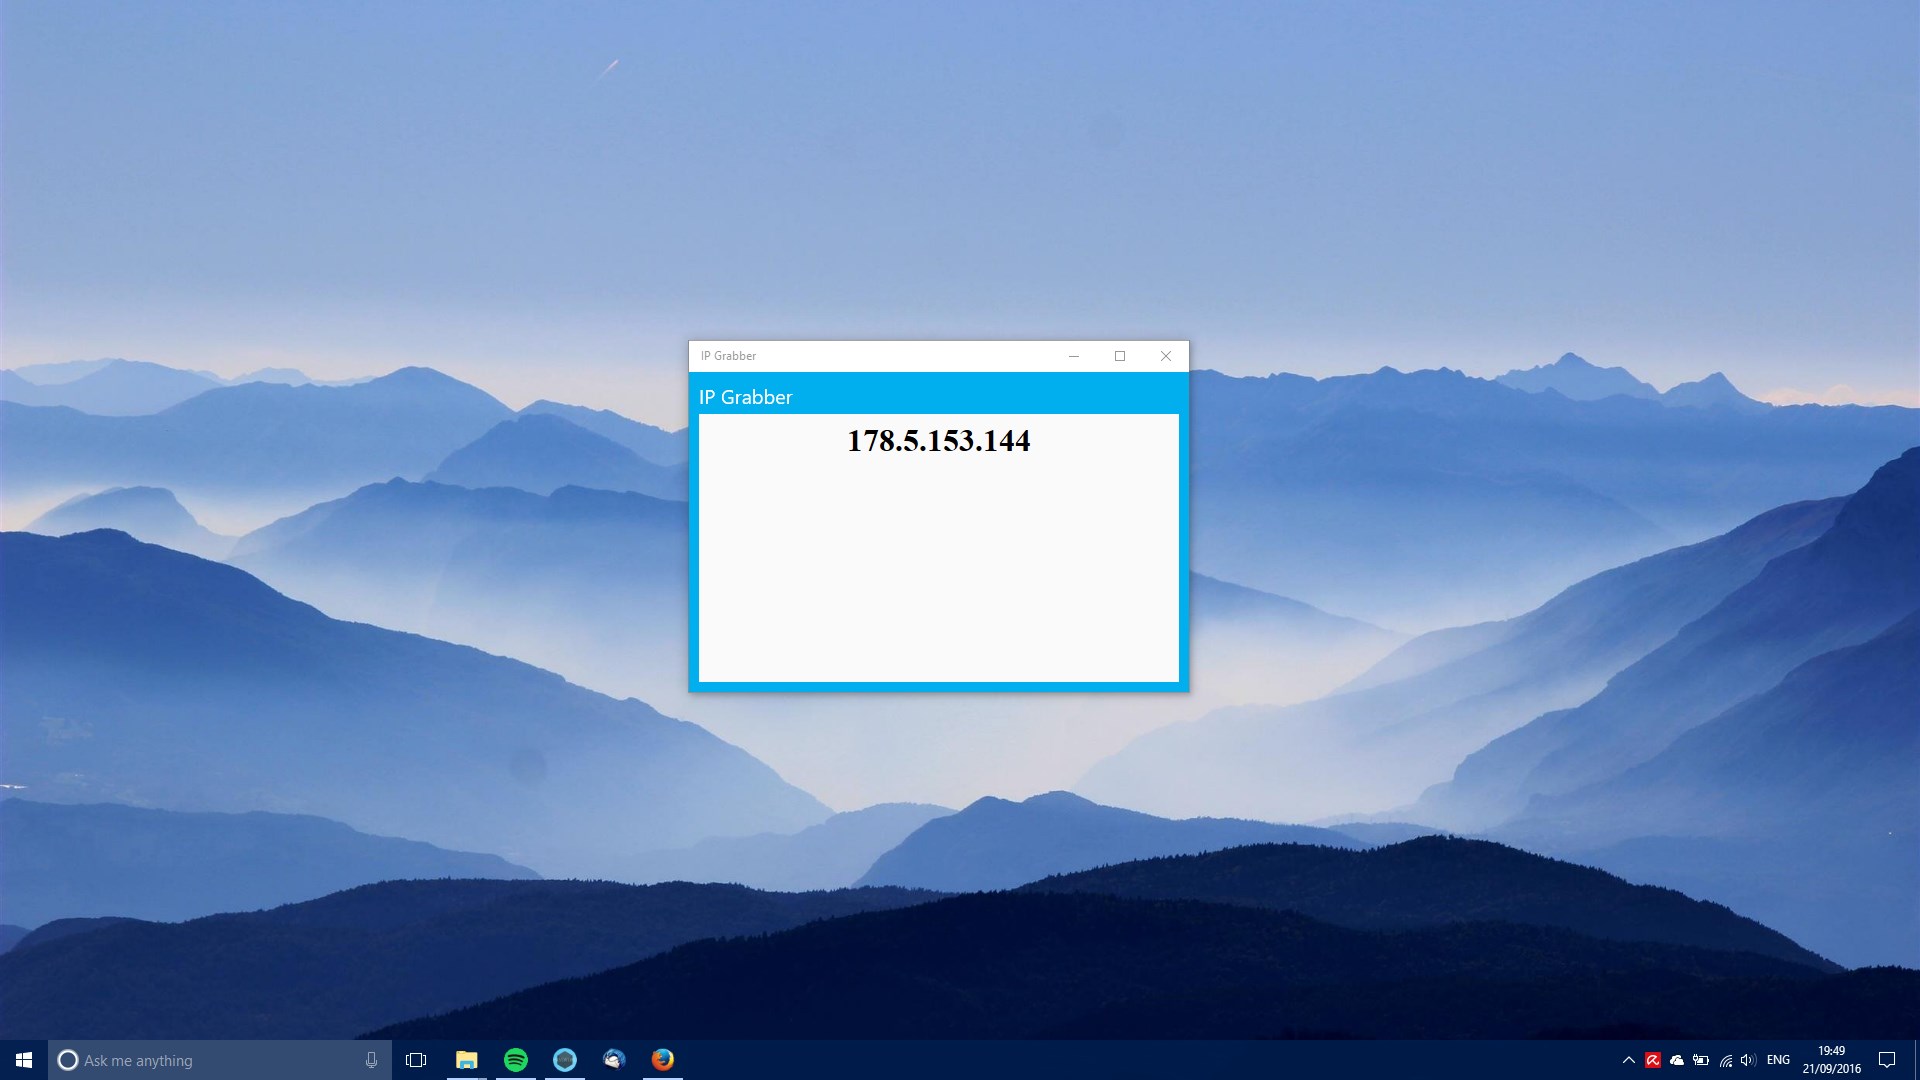Open the Windows Start menu
This screenshot has height=1080, width=1920.
click(x=24, y=1060)
